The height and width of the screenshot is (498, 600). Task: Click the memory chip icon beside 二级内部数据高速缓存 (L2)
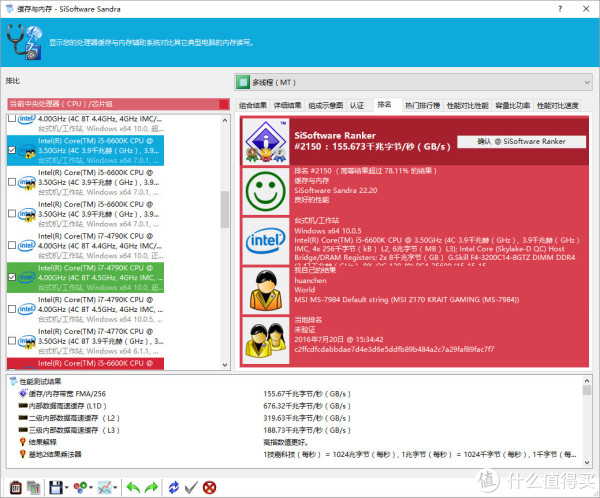pyautogui.click(x=23, y=418)
